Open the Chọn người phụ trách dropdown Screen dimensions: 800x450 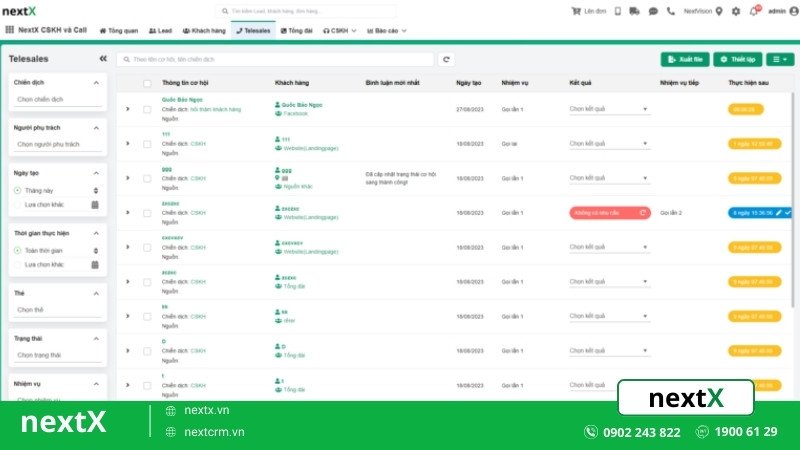coord(58,144)
